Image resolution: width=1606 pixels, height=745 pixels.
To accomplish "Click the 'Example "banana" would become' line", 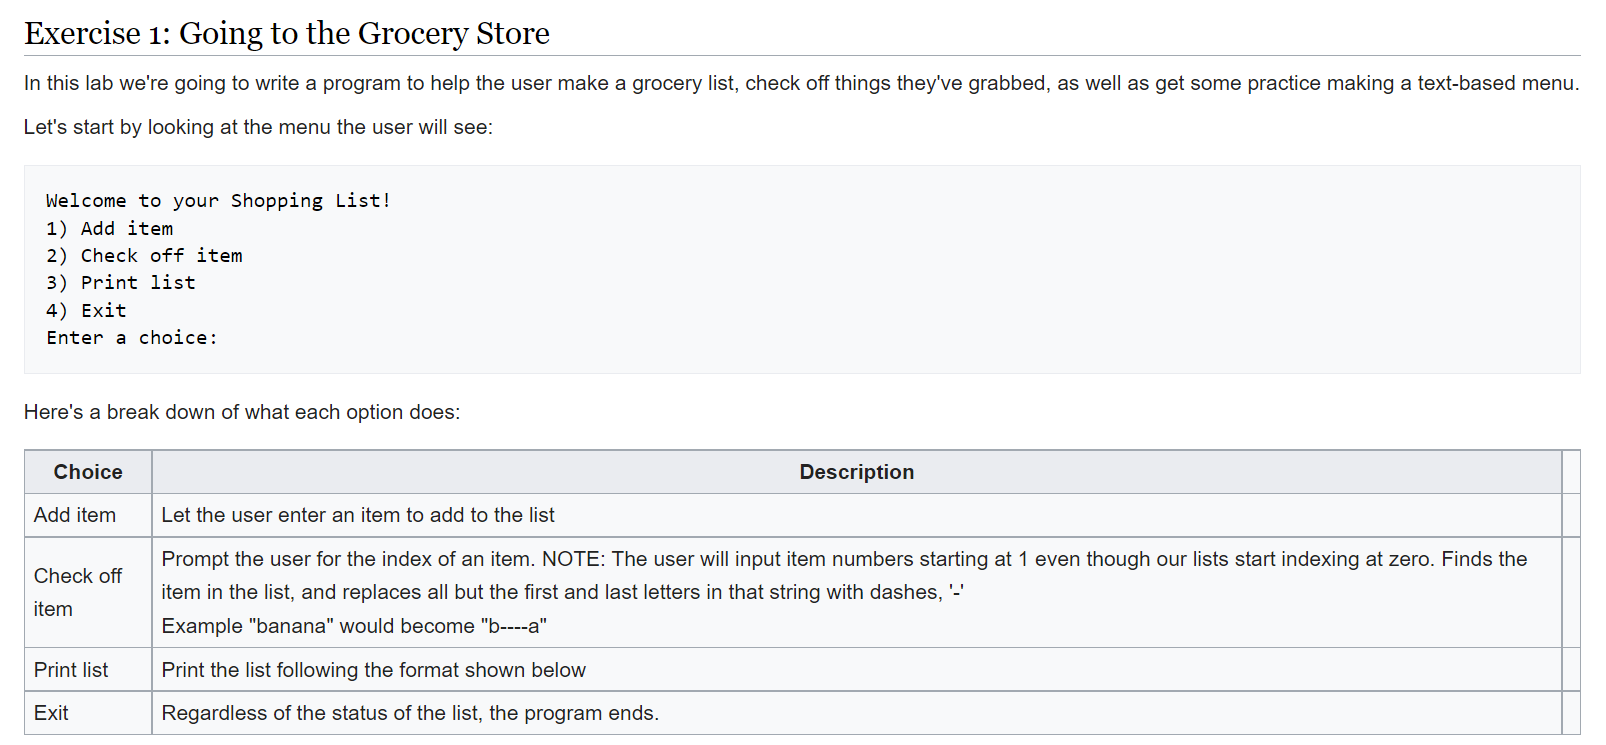I will pyautogui.click(x=354, y=626).
